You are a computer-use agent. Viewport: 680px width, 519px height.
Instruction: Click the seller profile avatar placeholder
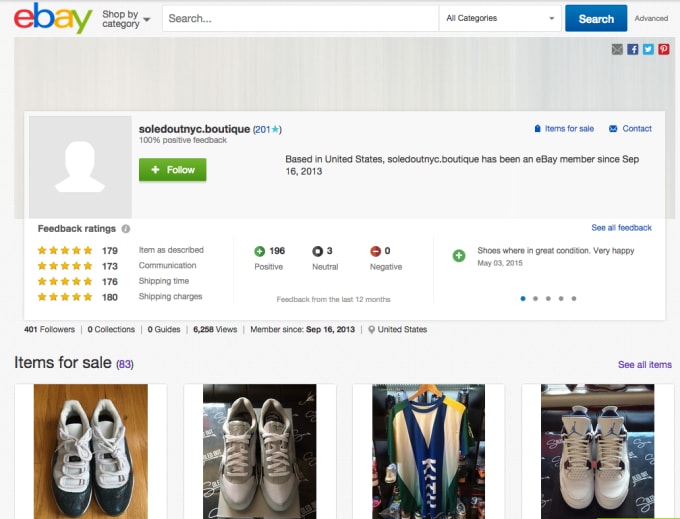(x=80, y=167)
